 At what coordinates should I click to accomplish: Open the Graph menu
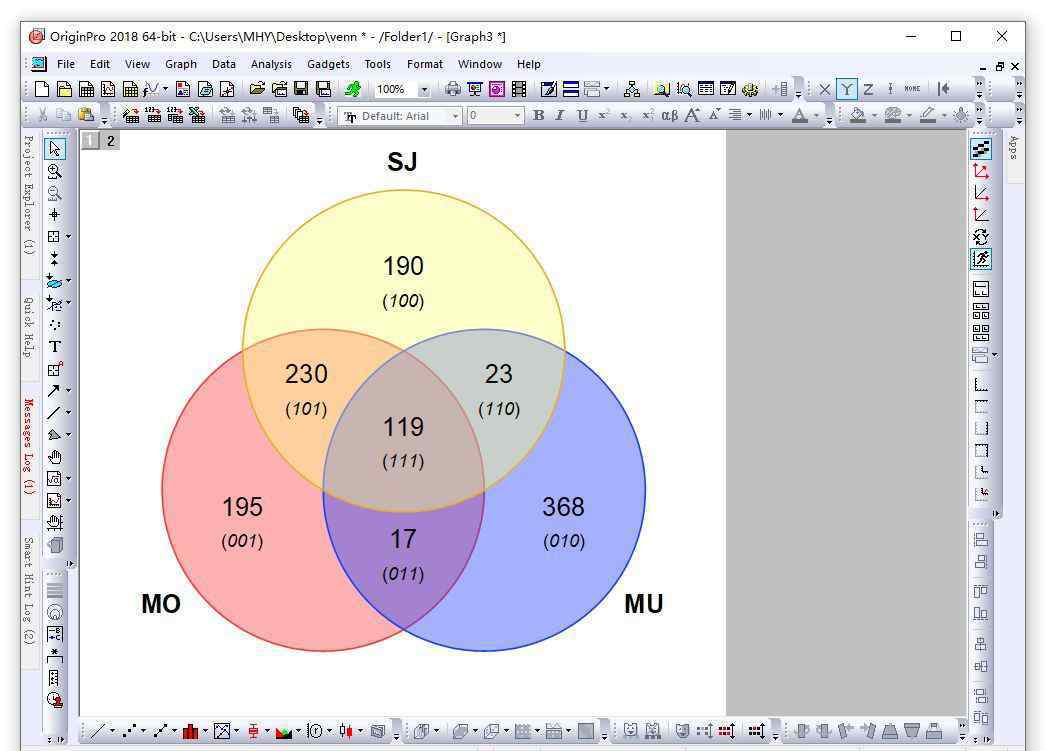click(x=181, y=64)
